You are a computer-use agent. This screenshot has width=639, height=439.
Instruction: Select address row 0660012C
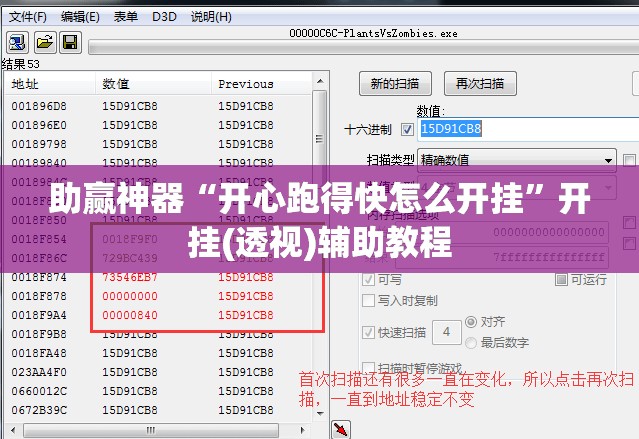point(158,391)
